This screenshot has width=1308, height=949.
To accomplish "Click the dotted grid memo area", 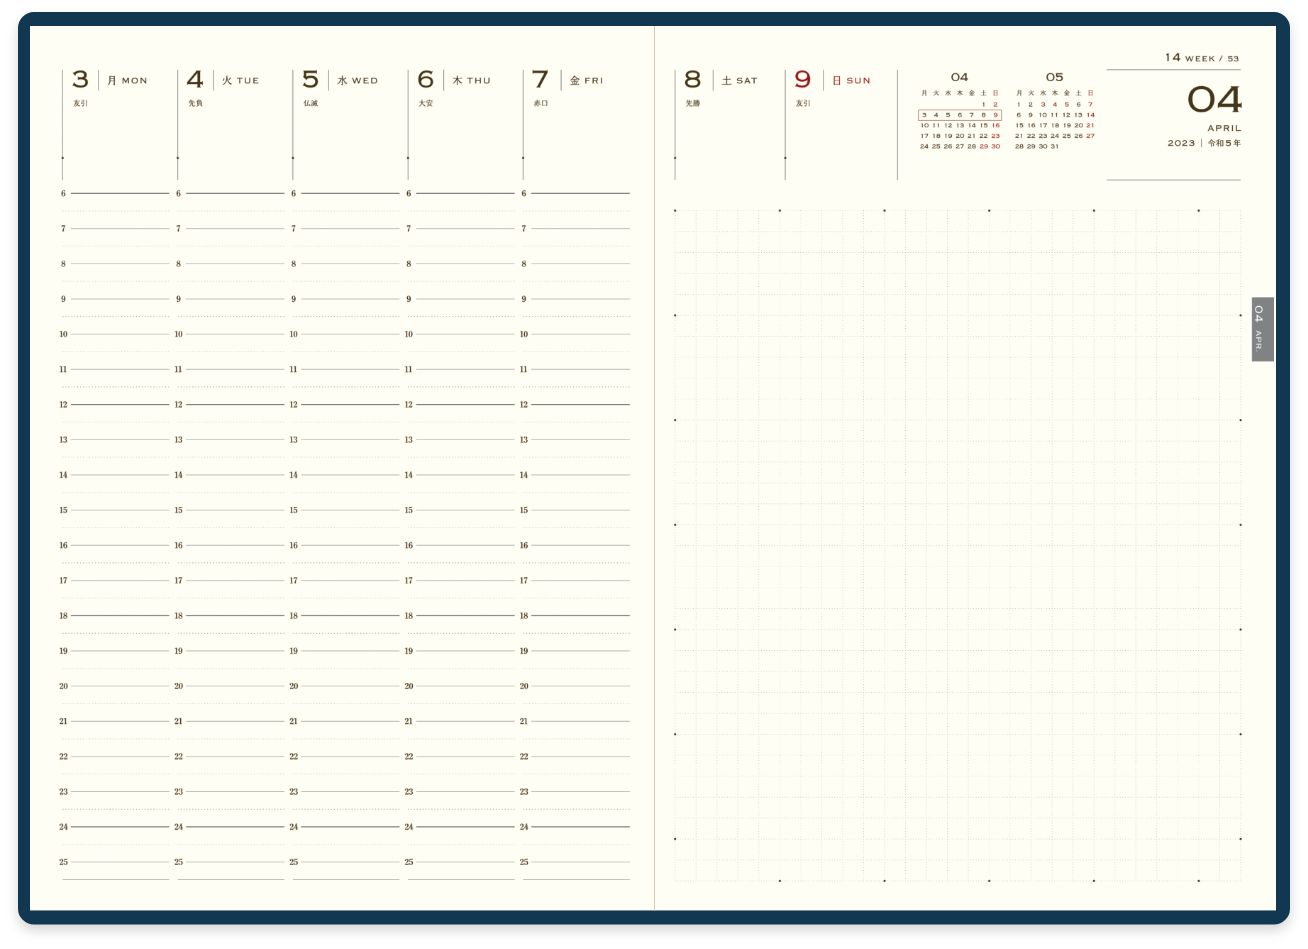I will (x=958, y=546).
